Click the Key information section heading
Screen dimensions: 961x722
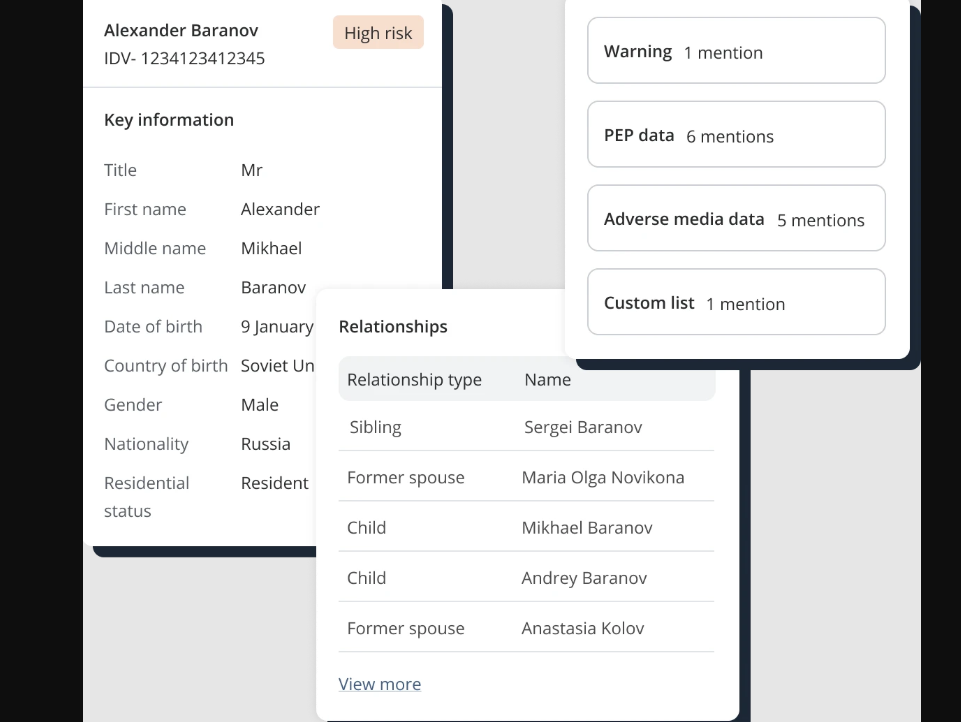[x=169, y=120]
